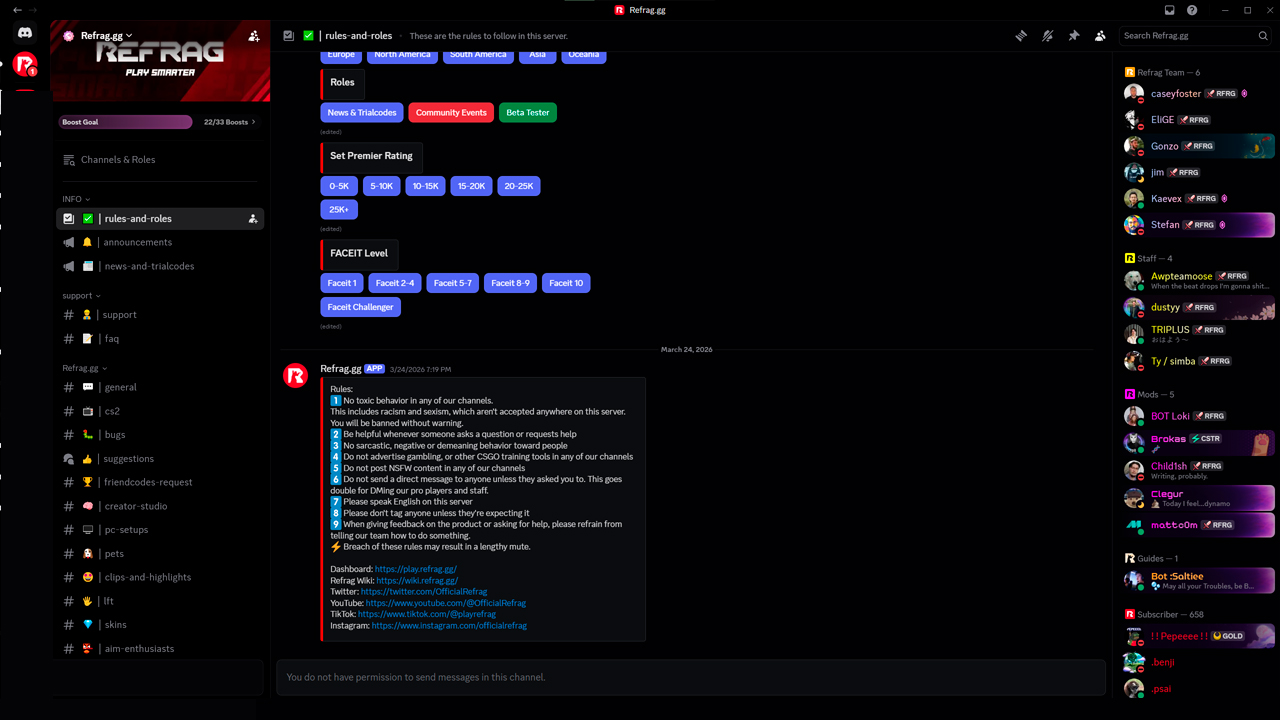Collapse the support category
This screenshot has width=1280, height=720.
click(81, 296)
